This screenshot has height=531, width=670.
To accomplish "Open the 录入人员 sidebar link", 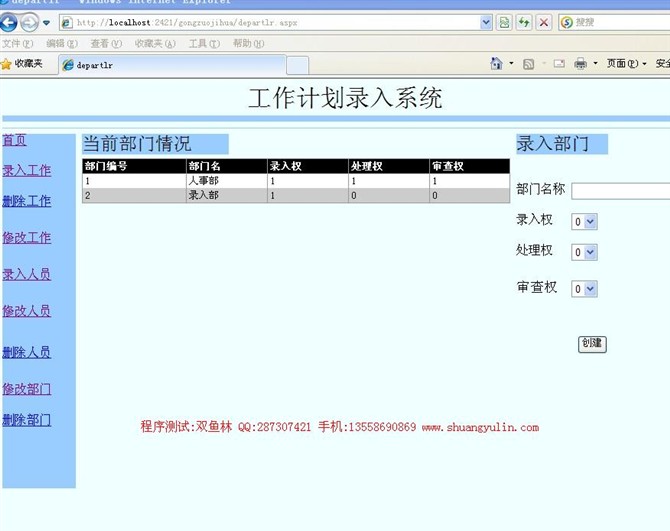I will [x=27, y=274].
